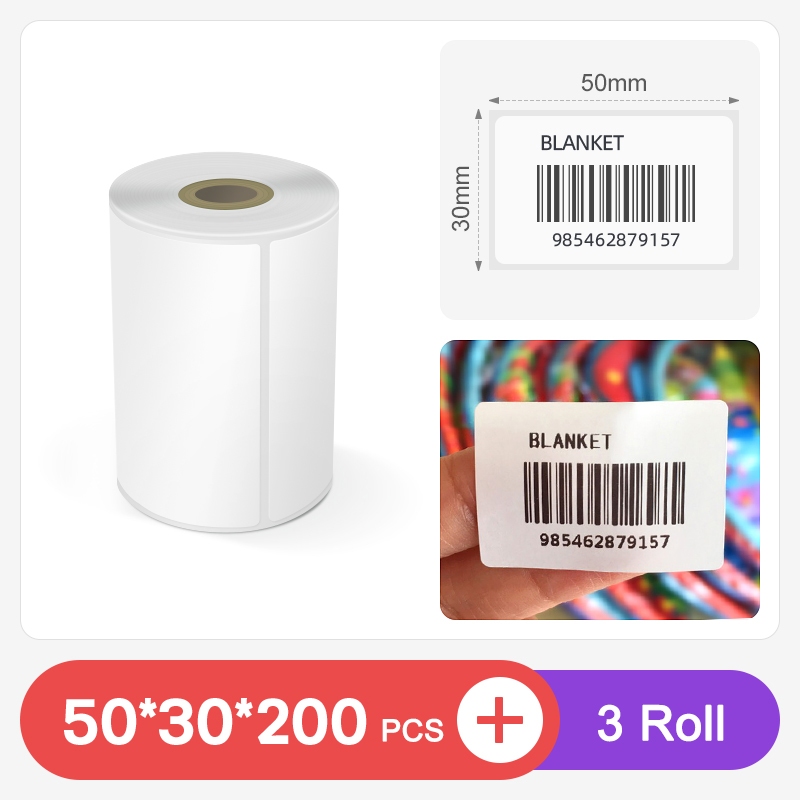Click the PCS text in the banner

point(412,730)
